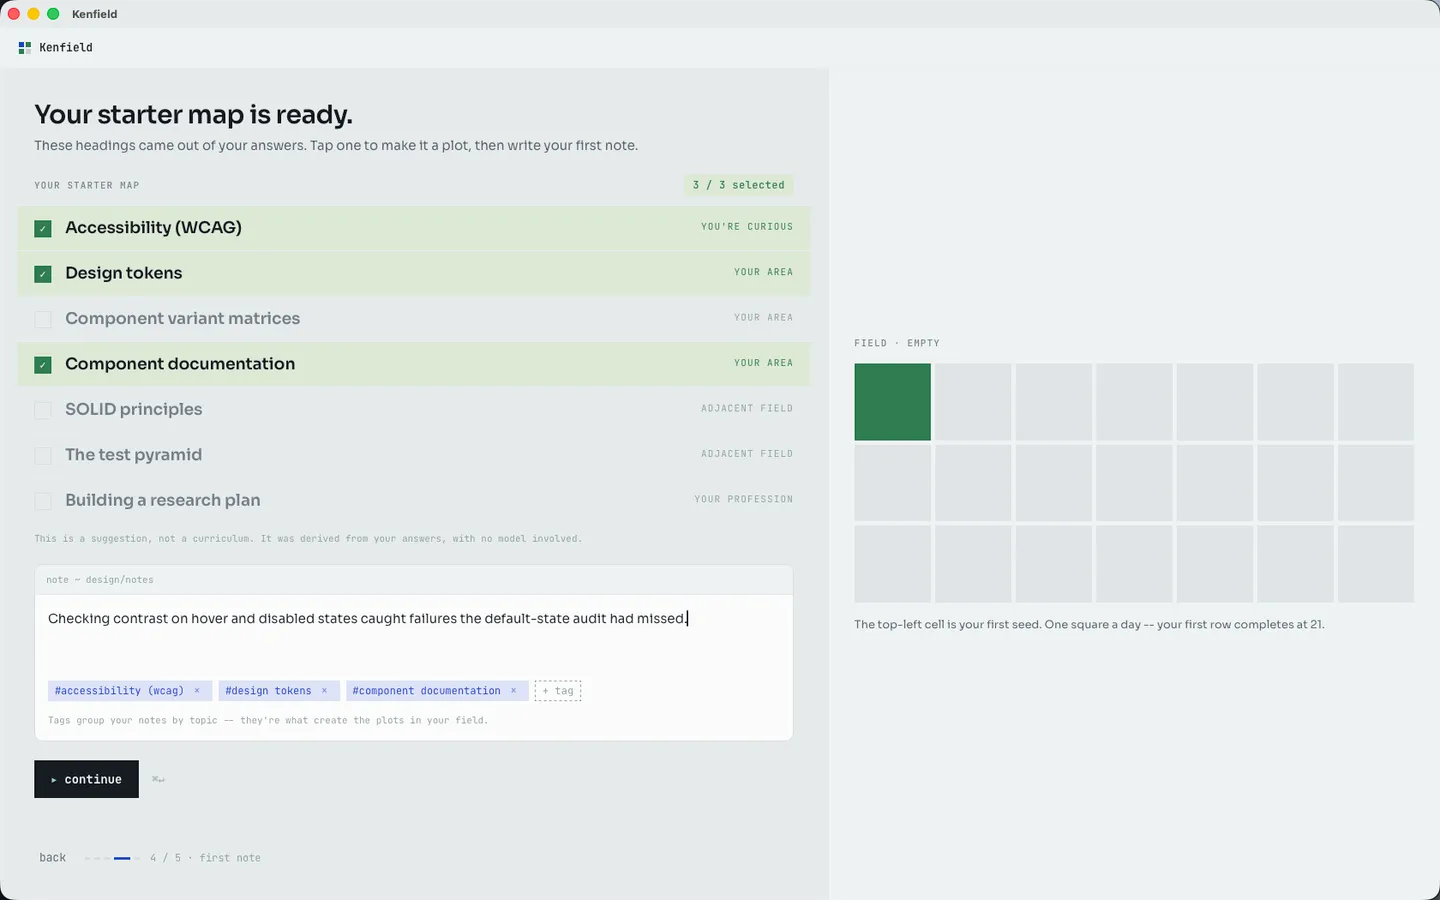Click the "The top-left cell is your first seed" caption

pyautogui.click(x=1089, y=624)
